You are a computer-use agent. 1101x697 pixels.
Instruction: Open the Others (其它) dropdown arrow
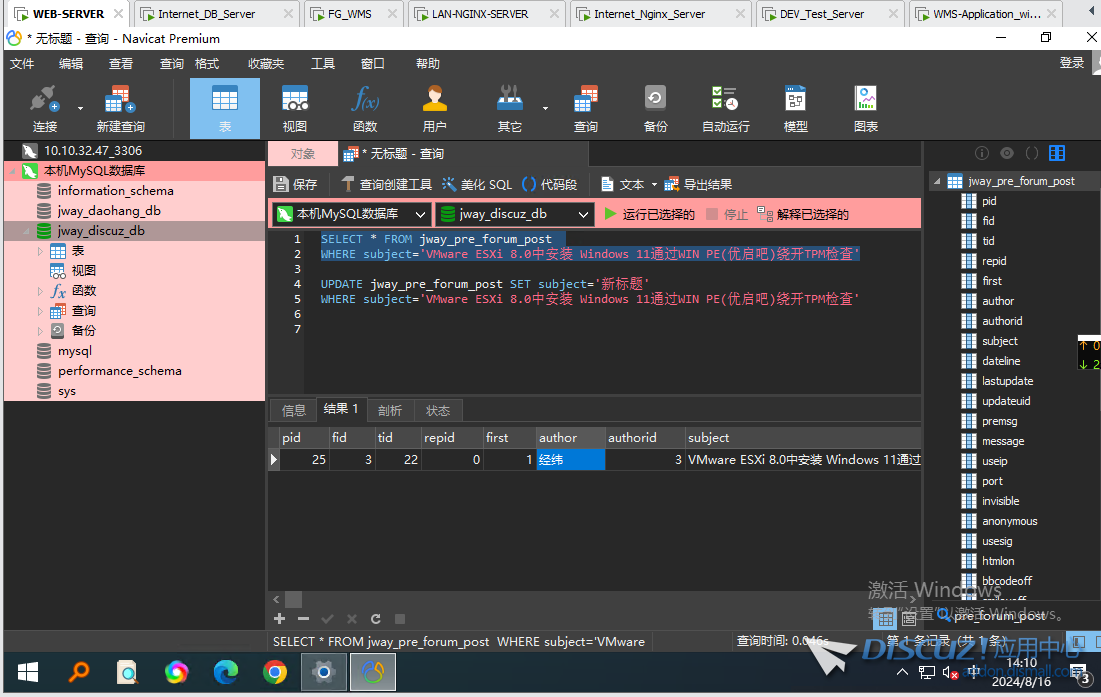(x=546, y=108)
